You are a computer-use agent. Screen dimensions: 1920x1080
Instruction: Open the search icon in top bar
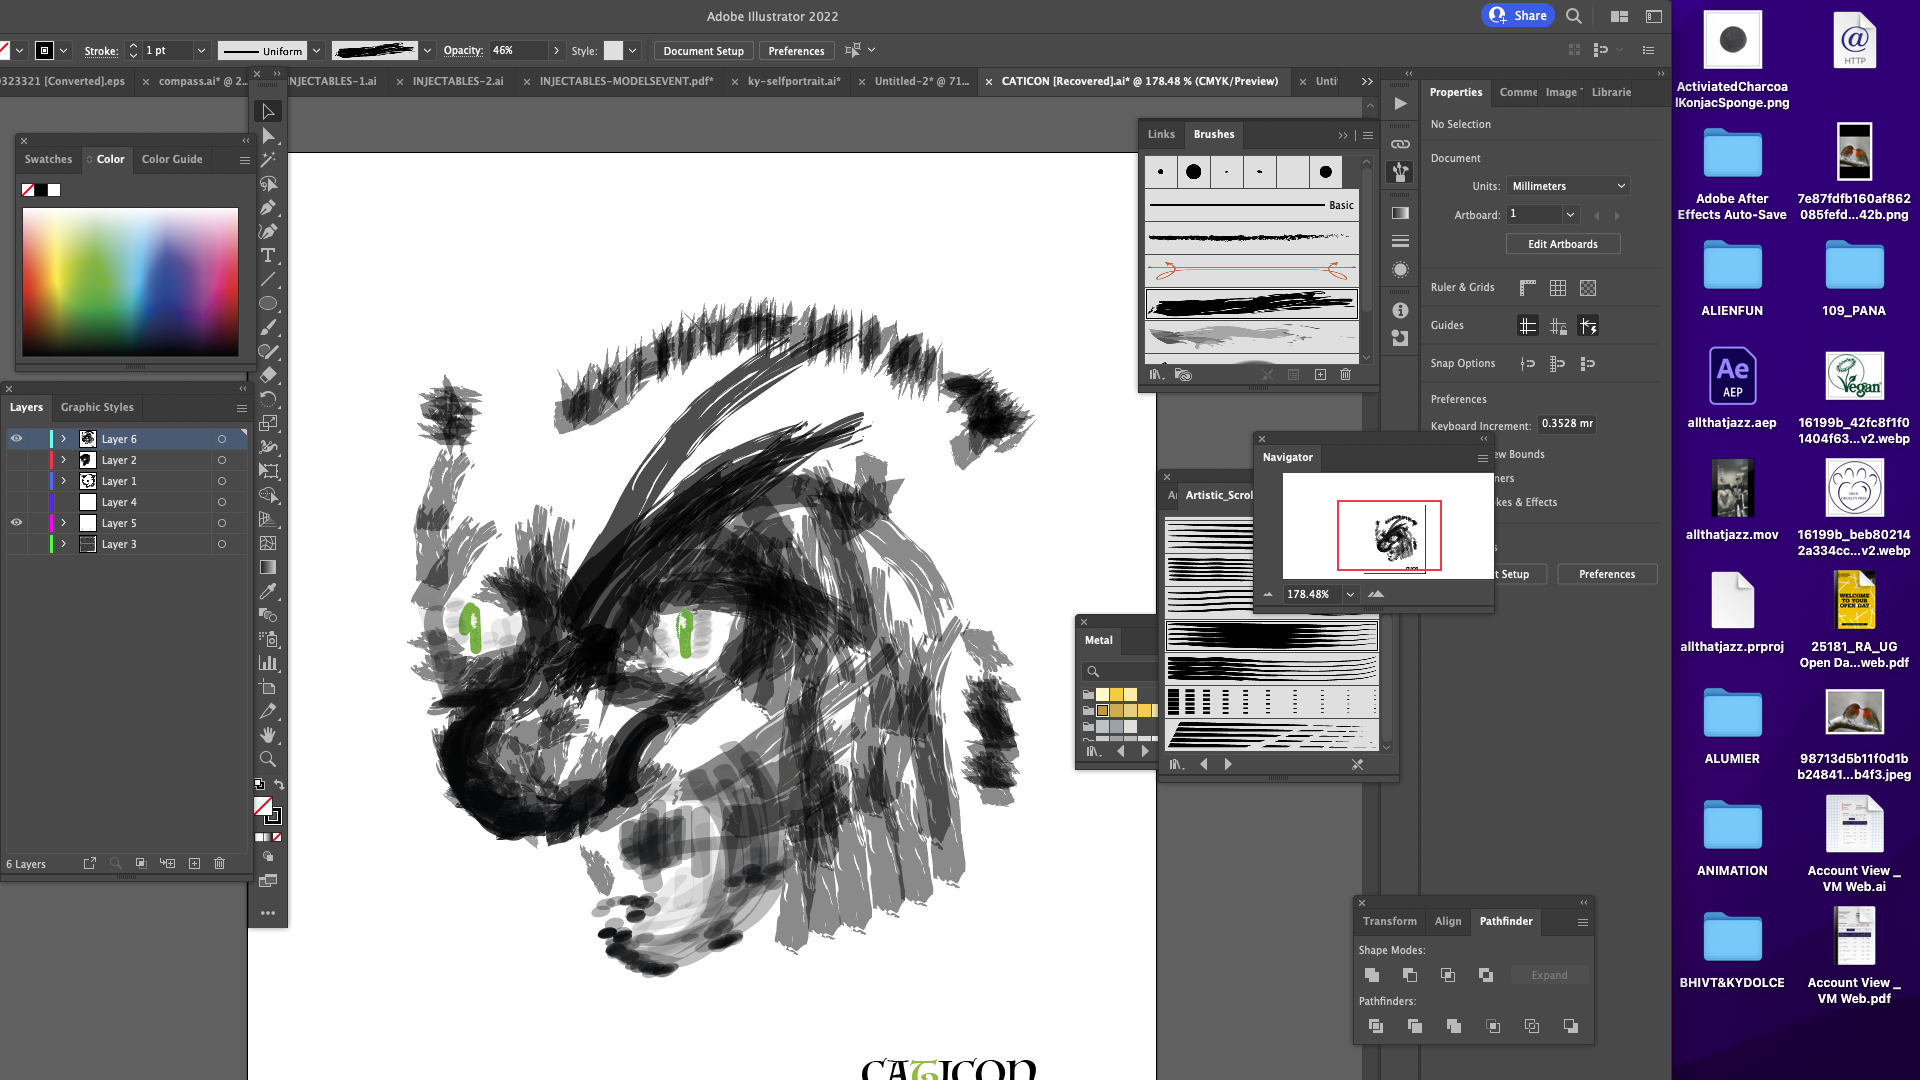coord(1574,16)
